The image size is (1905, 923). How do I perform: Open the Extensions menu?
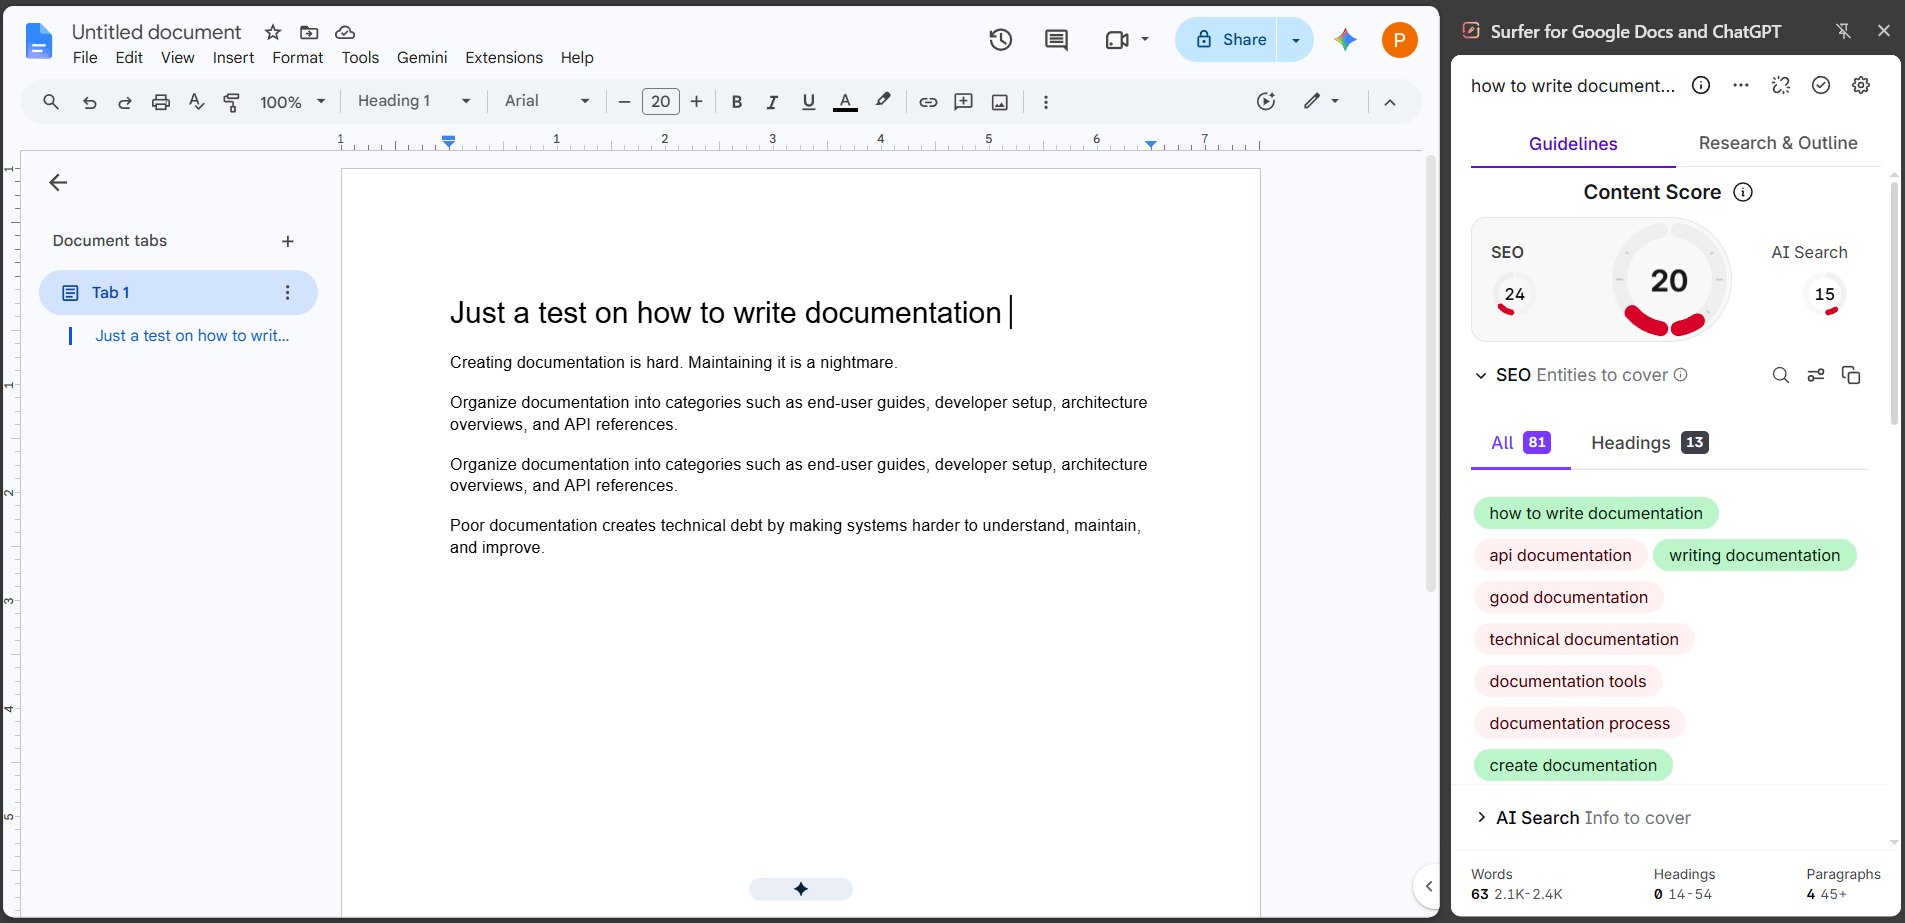click(x=504, y=58)
